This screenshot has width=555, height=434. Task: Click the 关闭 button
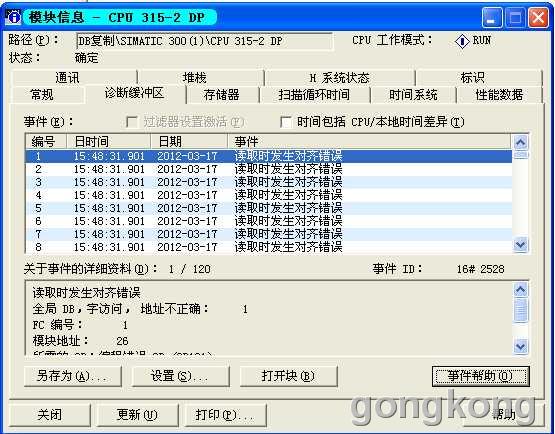pyautogui.click(x=50, y=415)
